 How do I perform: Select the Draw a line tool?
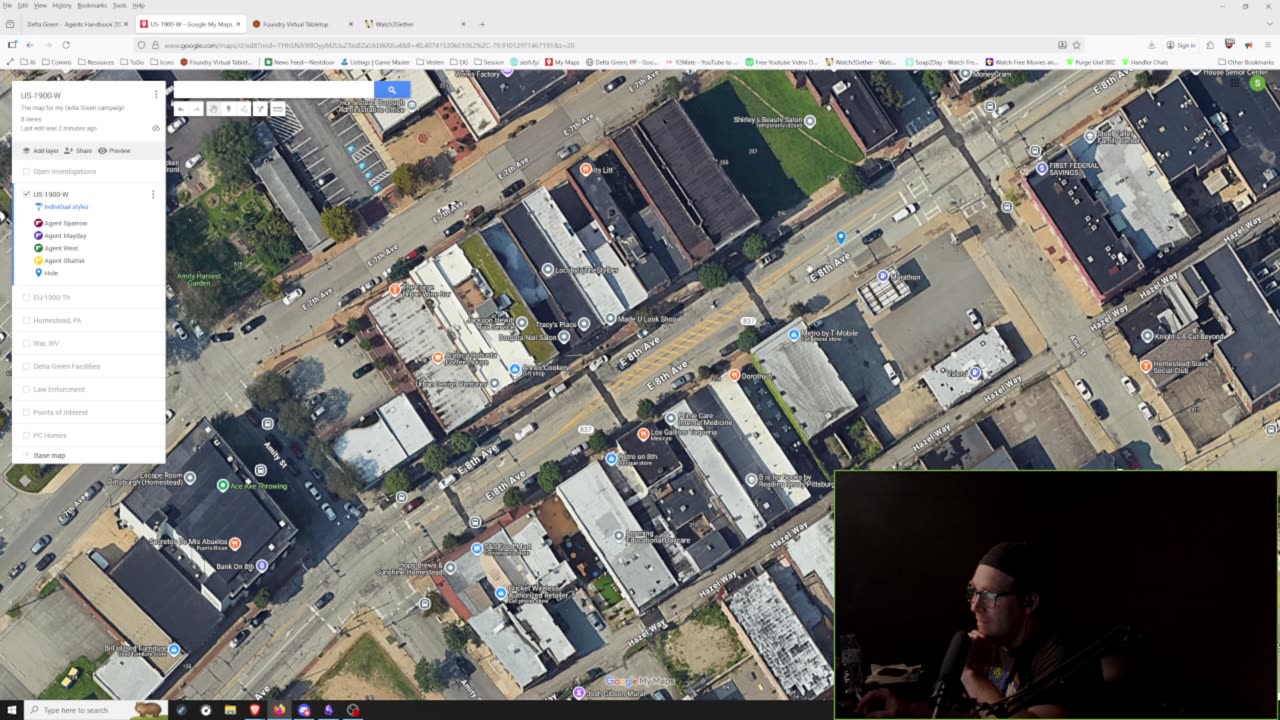pos(244,109)
